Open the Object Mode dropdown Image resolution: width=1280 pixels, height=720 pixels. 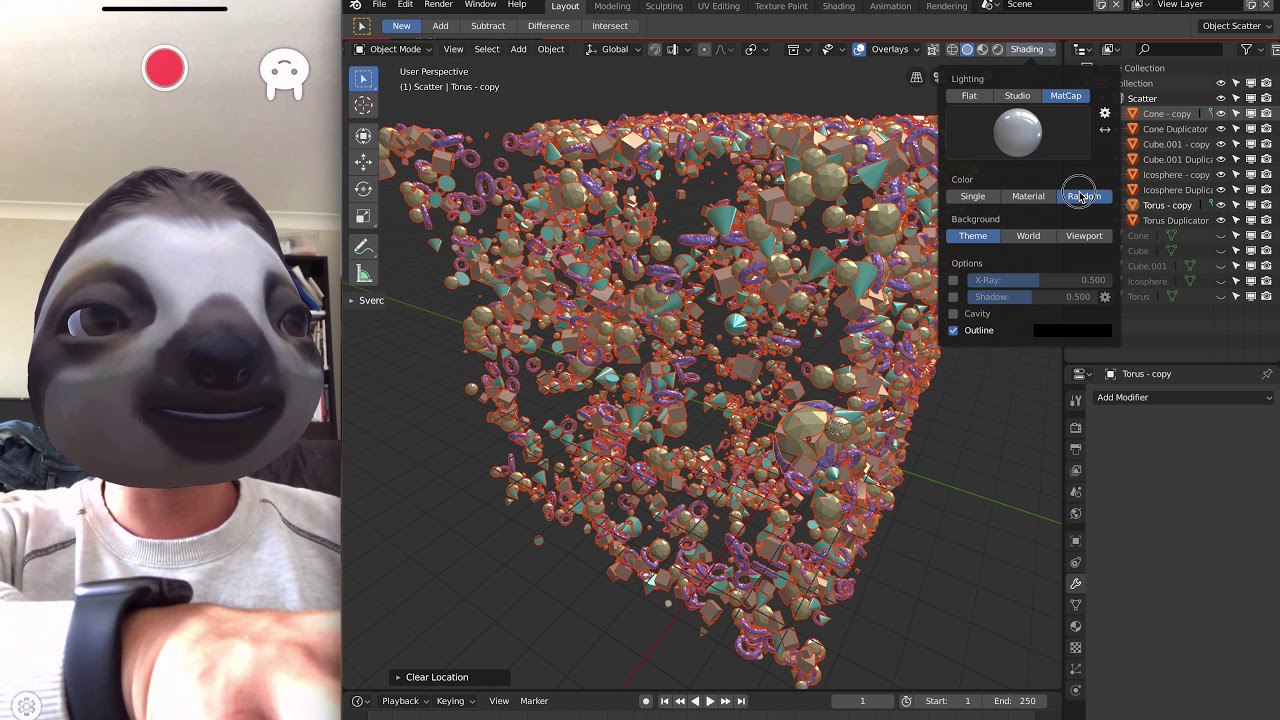394,49
